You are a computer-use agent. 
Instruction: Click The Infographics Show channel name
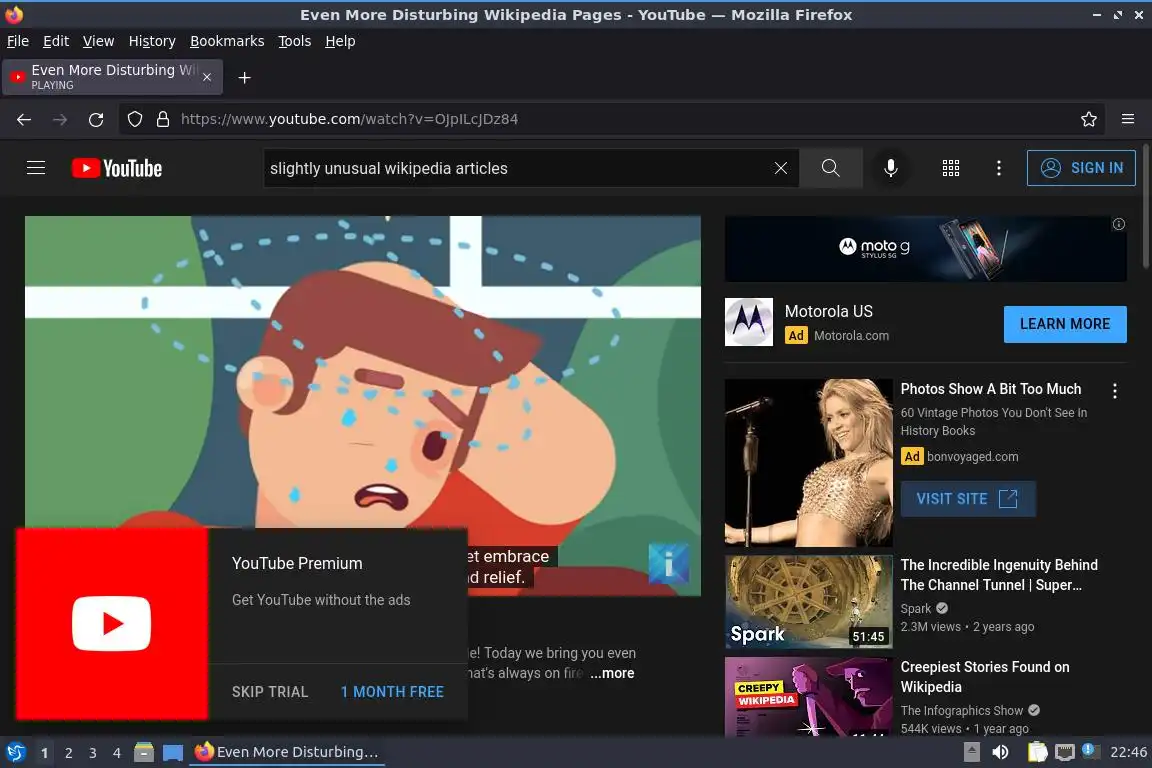pos(962,711)
